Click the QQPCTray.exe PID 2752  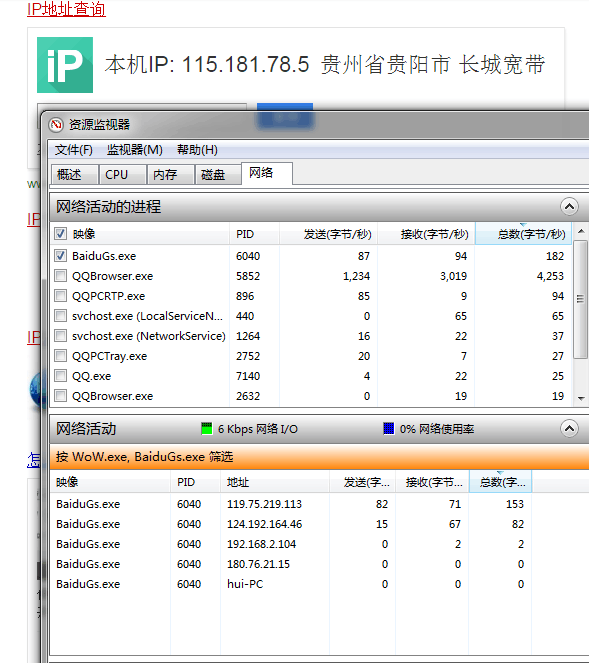[x=248, y=356]
